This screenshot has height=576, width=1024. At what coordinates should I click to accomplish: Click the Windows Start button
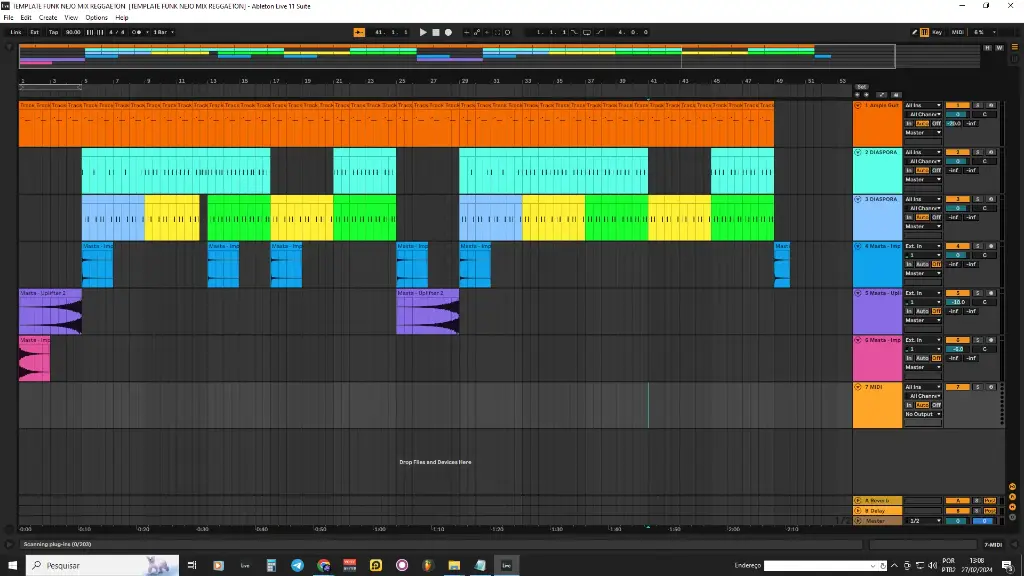click(x=12, y=566)
